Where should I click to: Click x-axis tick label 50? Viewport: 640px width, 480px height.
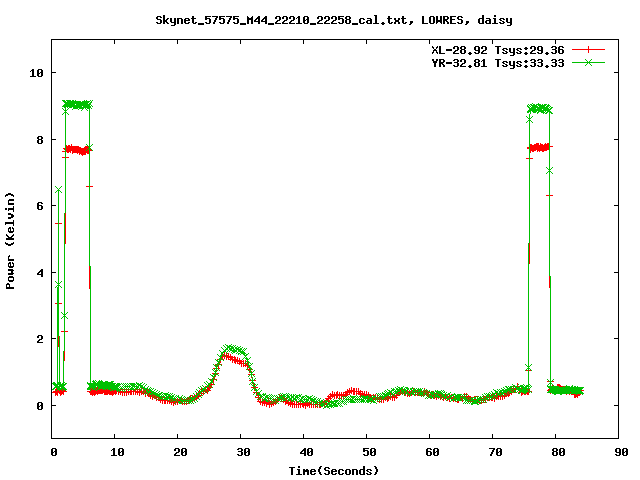[369, 452]
